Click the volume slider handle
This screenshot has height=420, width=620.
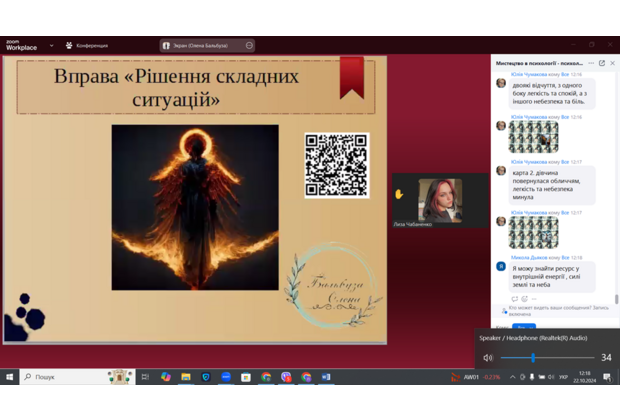[x=532, y=357]
